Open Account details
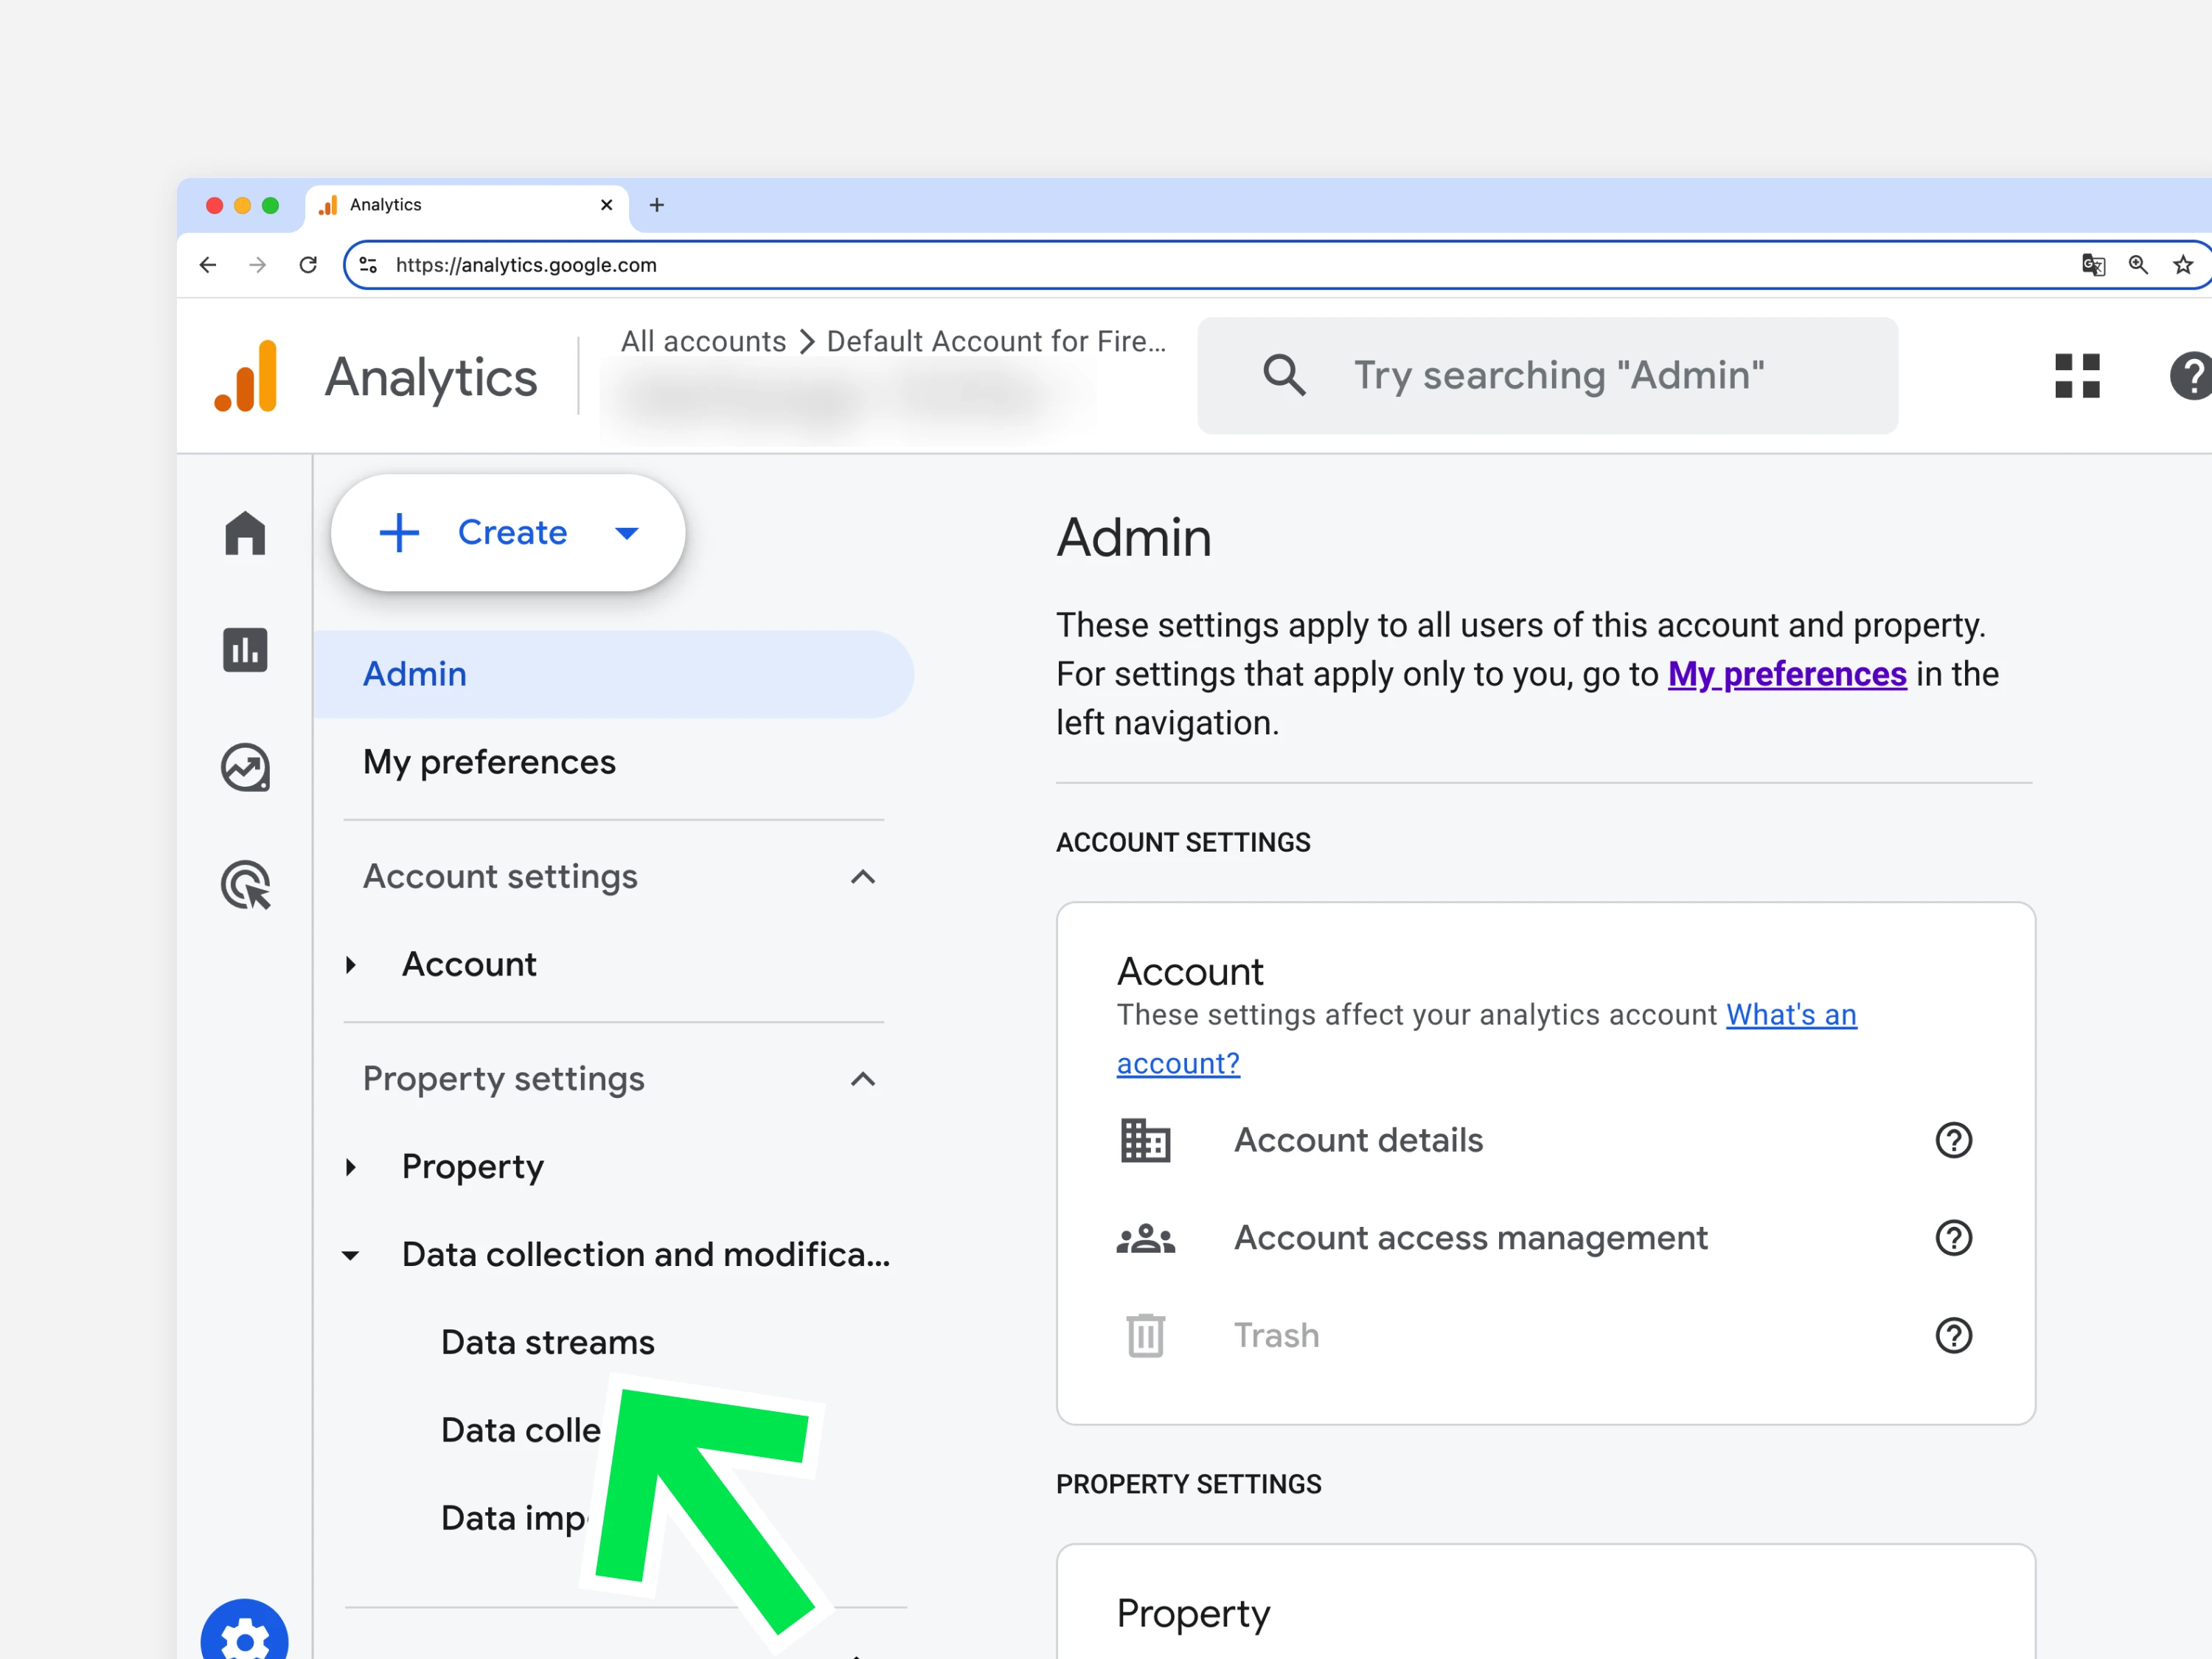Image resolution: width=2212 pixels, height=1659 pixels. pyautogui.click(x=1358, y=1140)
